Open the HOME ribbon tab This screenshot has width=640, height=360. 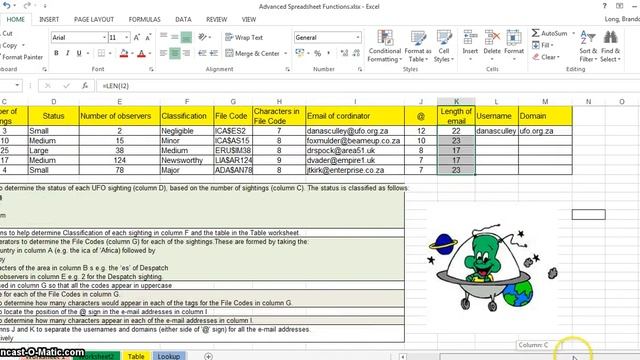(16, 19)
